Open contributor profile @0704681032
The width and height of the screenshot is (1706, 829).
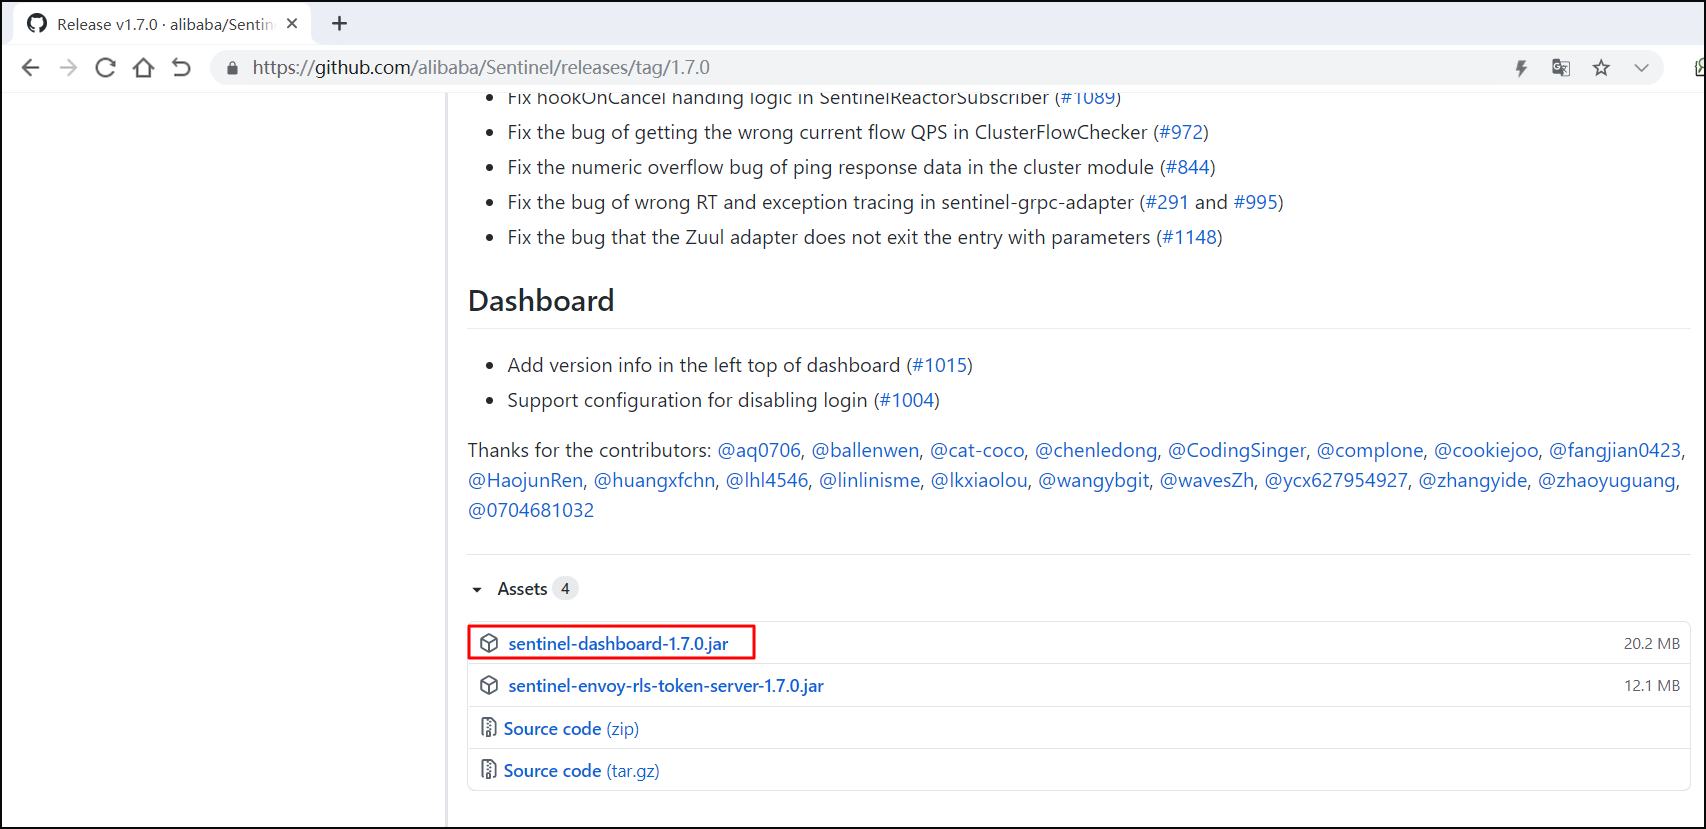click(x=531, y=511)
